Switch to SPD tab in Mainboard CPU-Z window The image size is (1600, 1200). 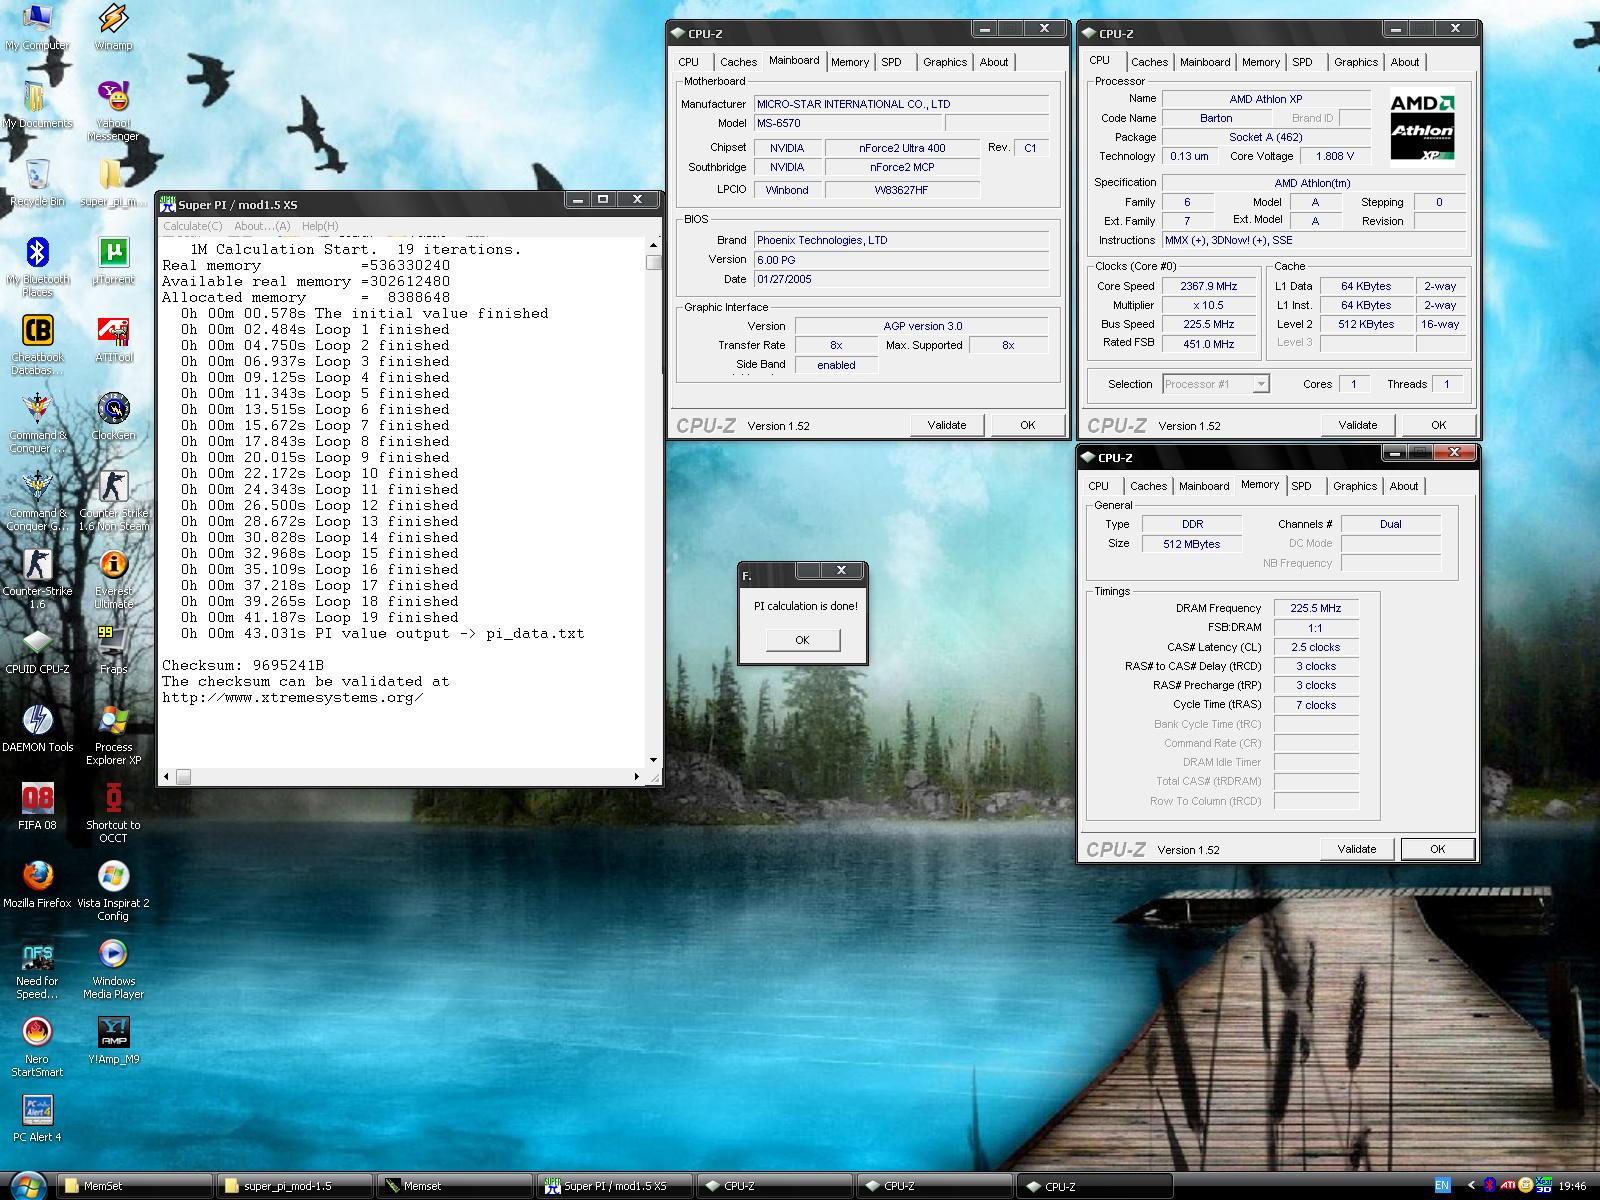coord(891,62)
